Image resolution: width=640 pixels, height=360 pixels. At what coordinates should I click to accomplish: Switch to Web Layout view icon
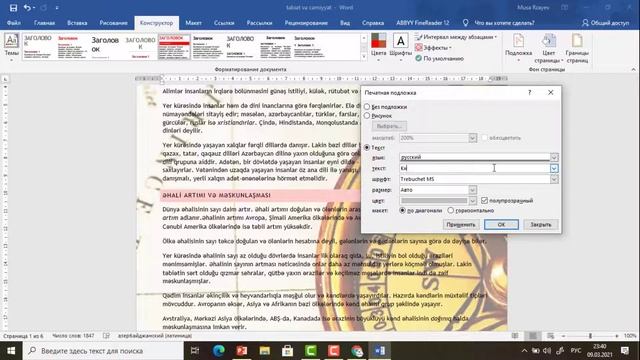551,336
